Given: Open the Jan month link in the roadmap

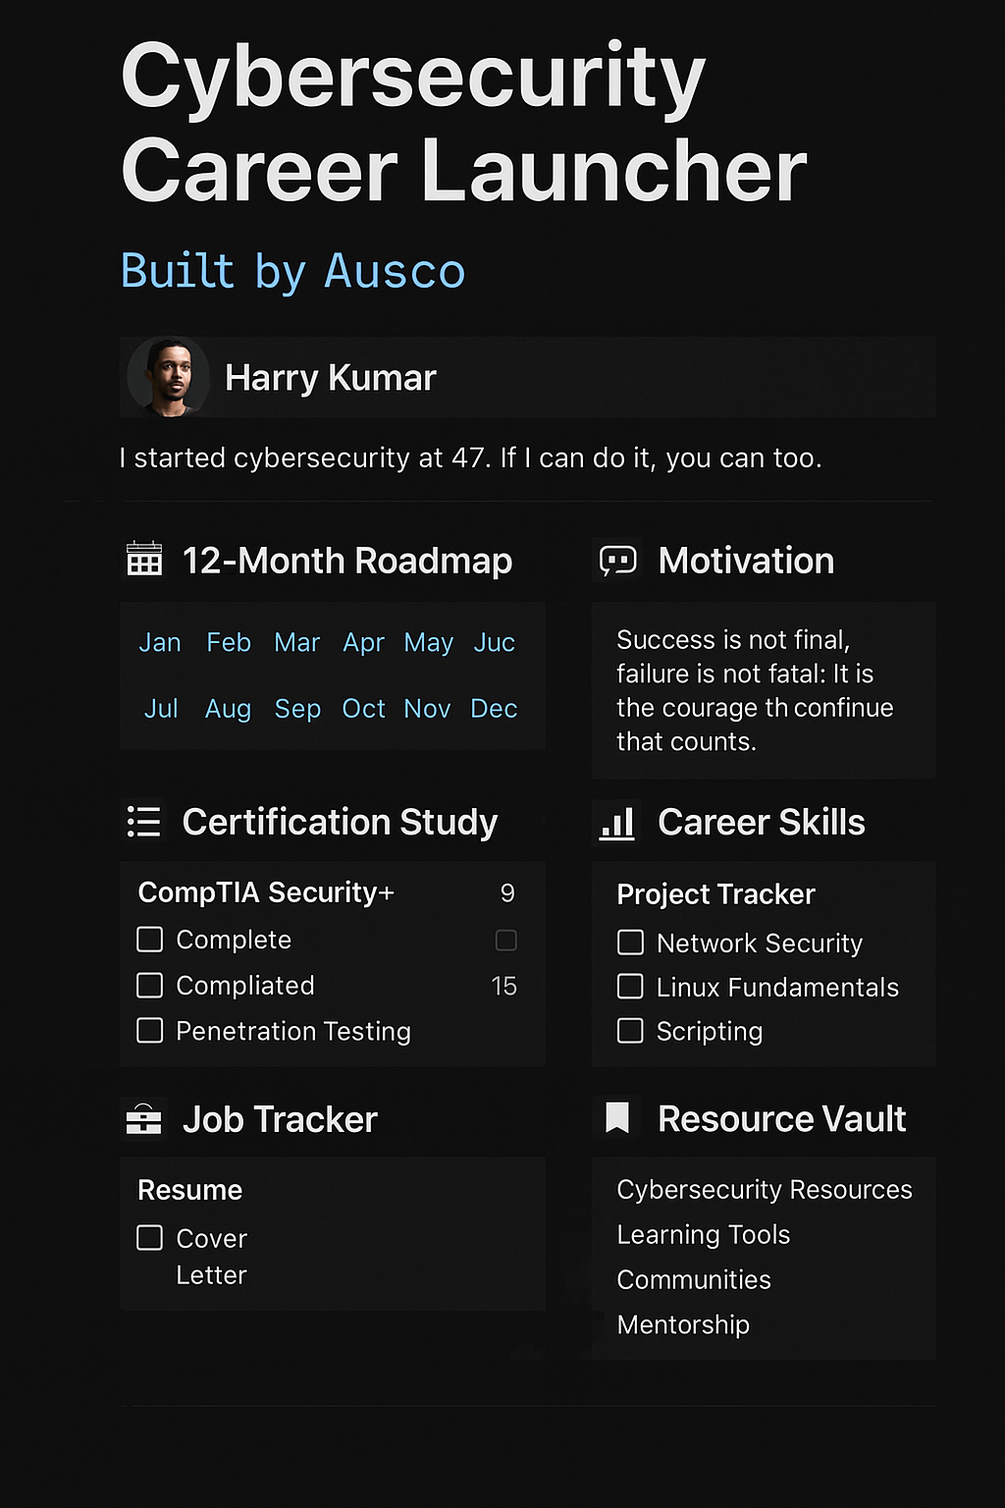Looking at the screenshot, I should point(160,643).
